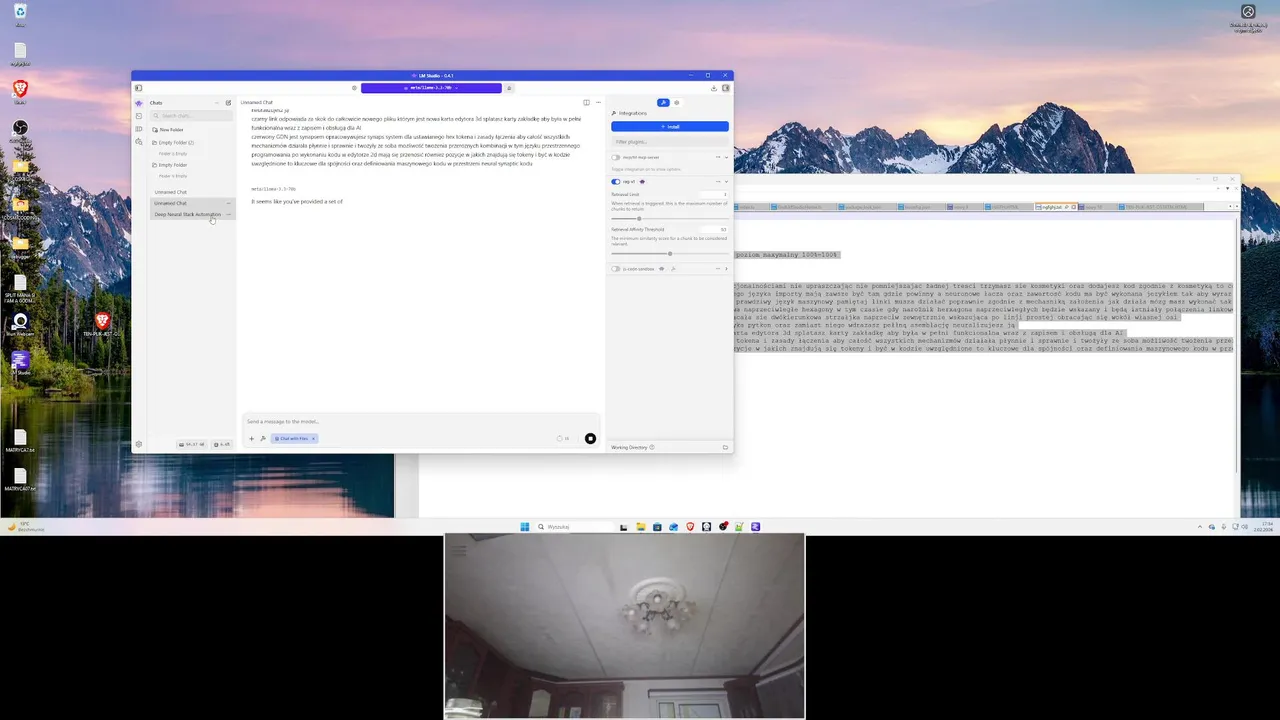Viewport: 1280px width, 720px height.
Task: Open the chat options three-dot menu
Action: 598,102
